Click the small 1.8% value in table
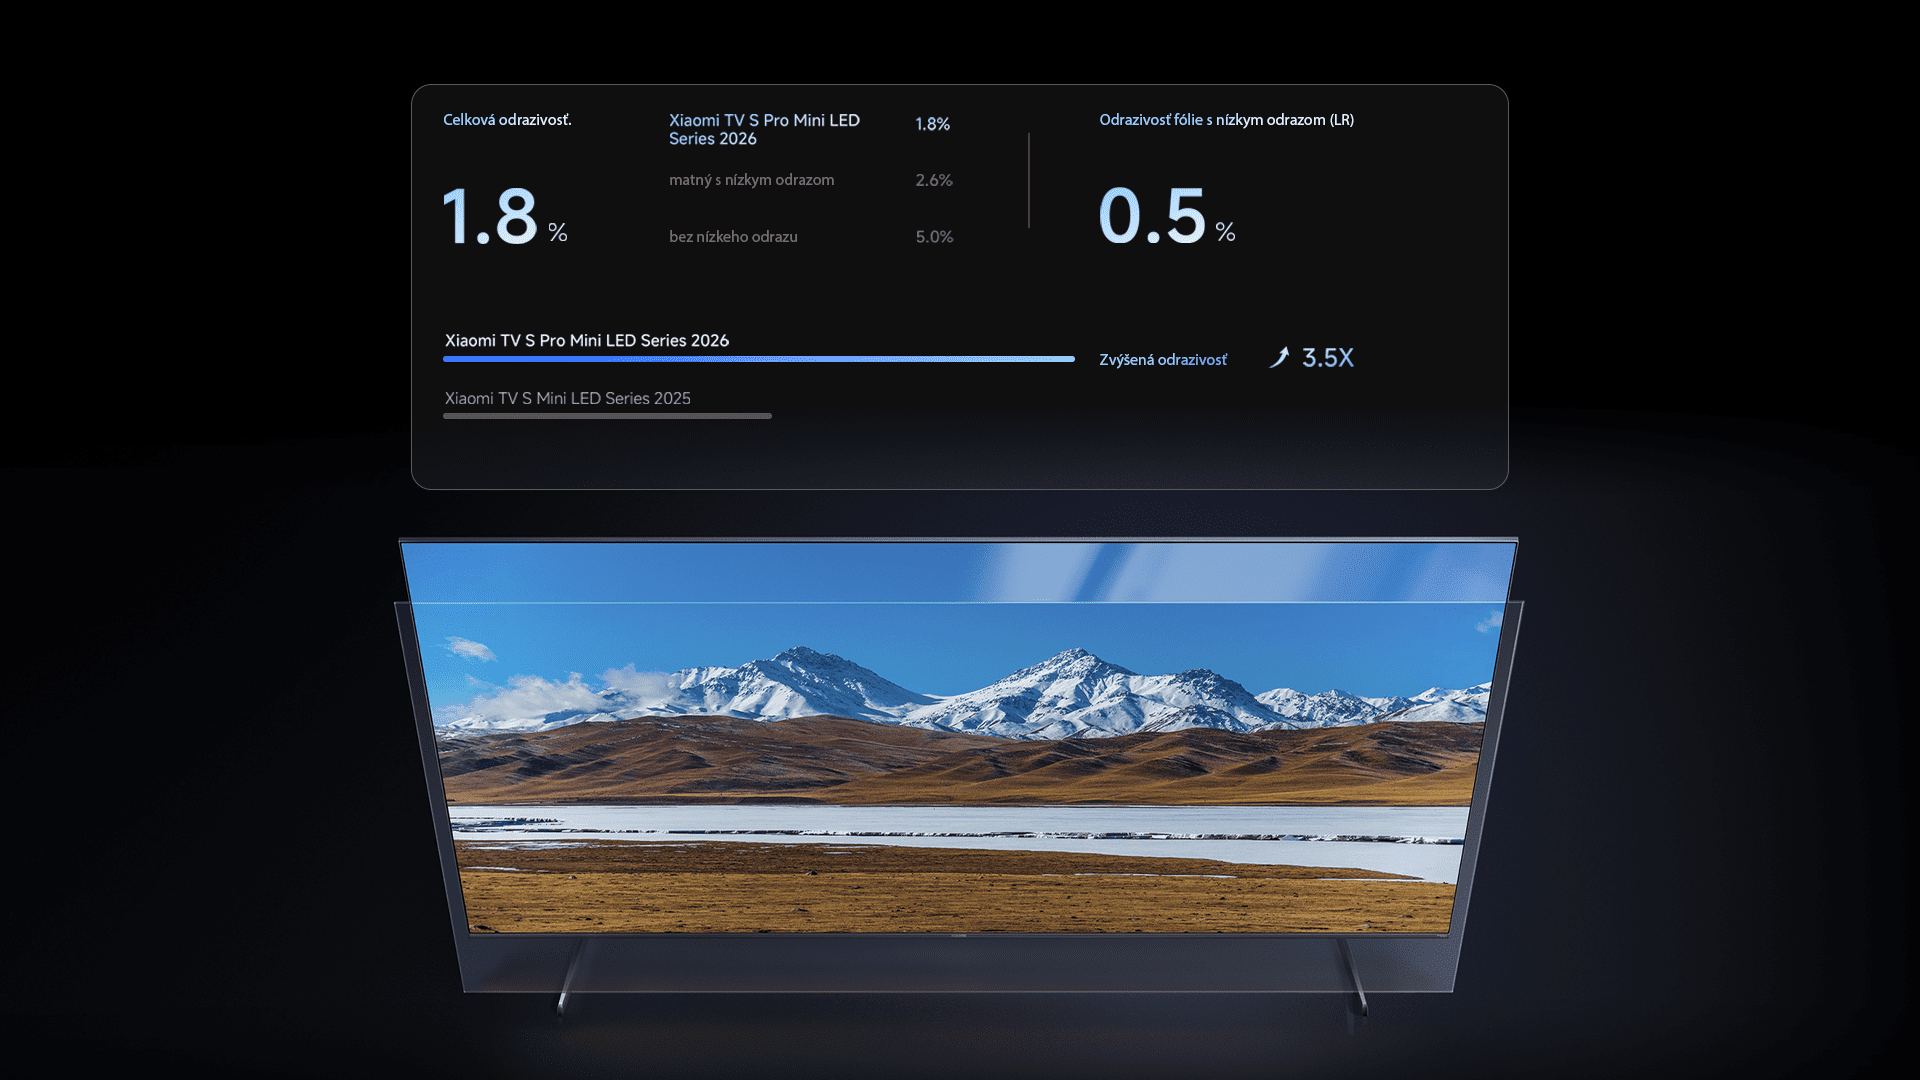The image size is (1920, 1080). 932,124
